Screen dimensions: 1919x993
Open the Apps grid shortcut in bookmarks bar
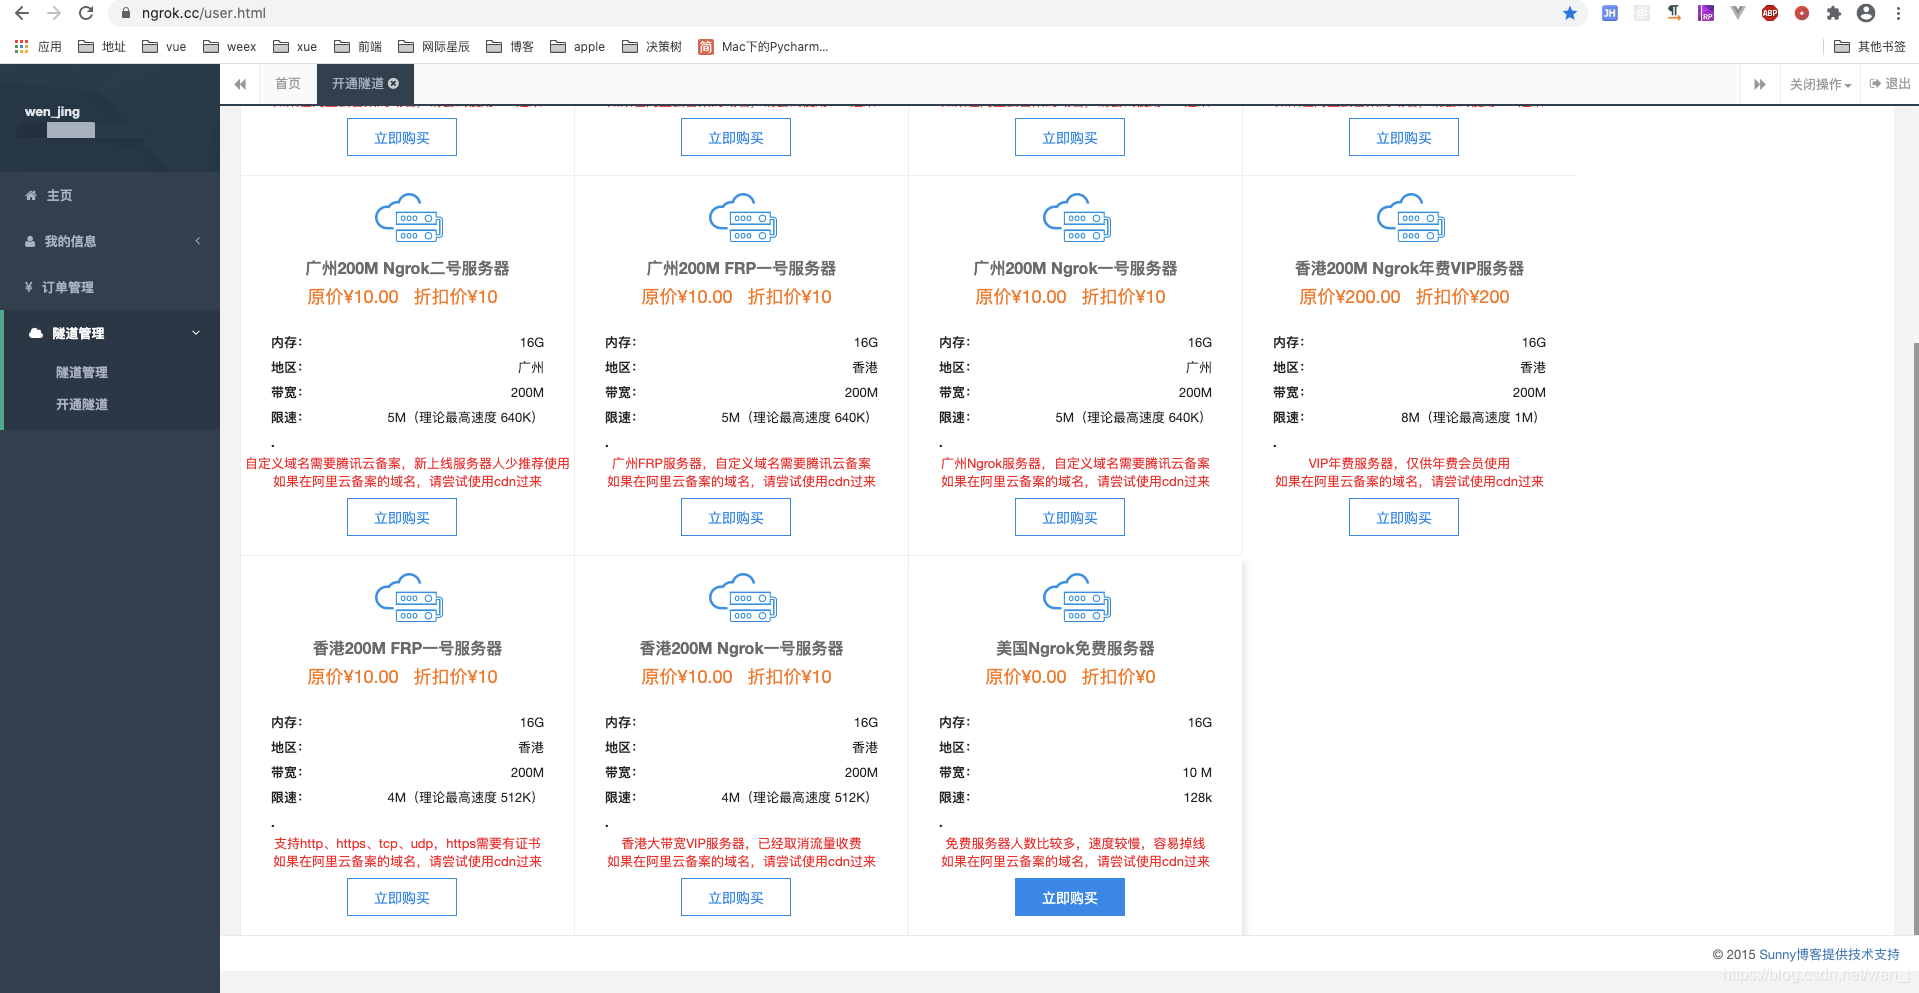click(38, 47)
